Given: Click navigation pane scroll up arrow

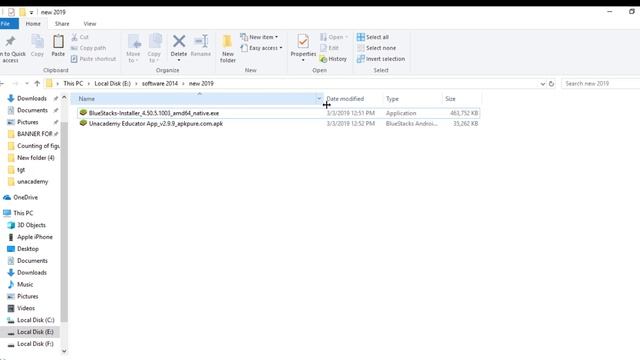Looking at the screenshot, I should (x=64, y=97).
